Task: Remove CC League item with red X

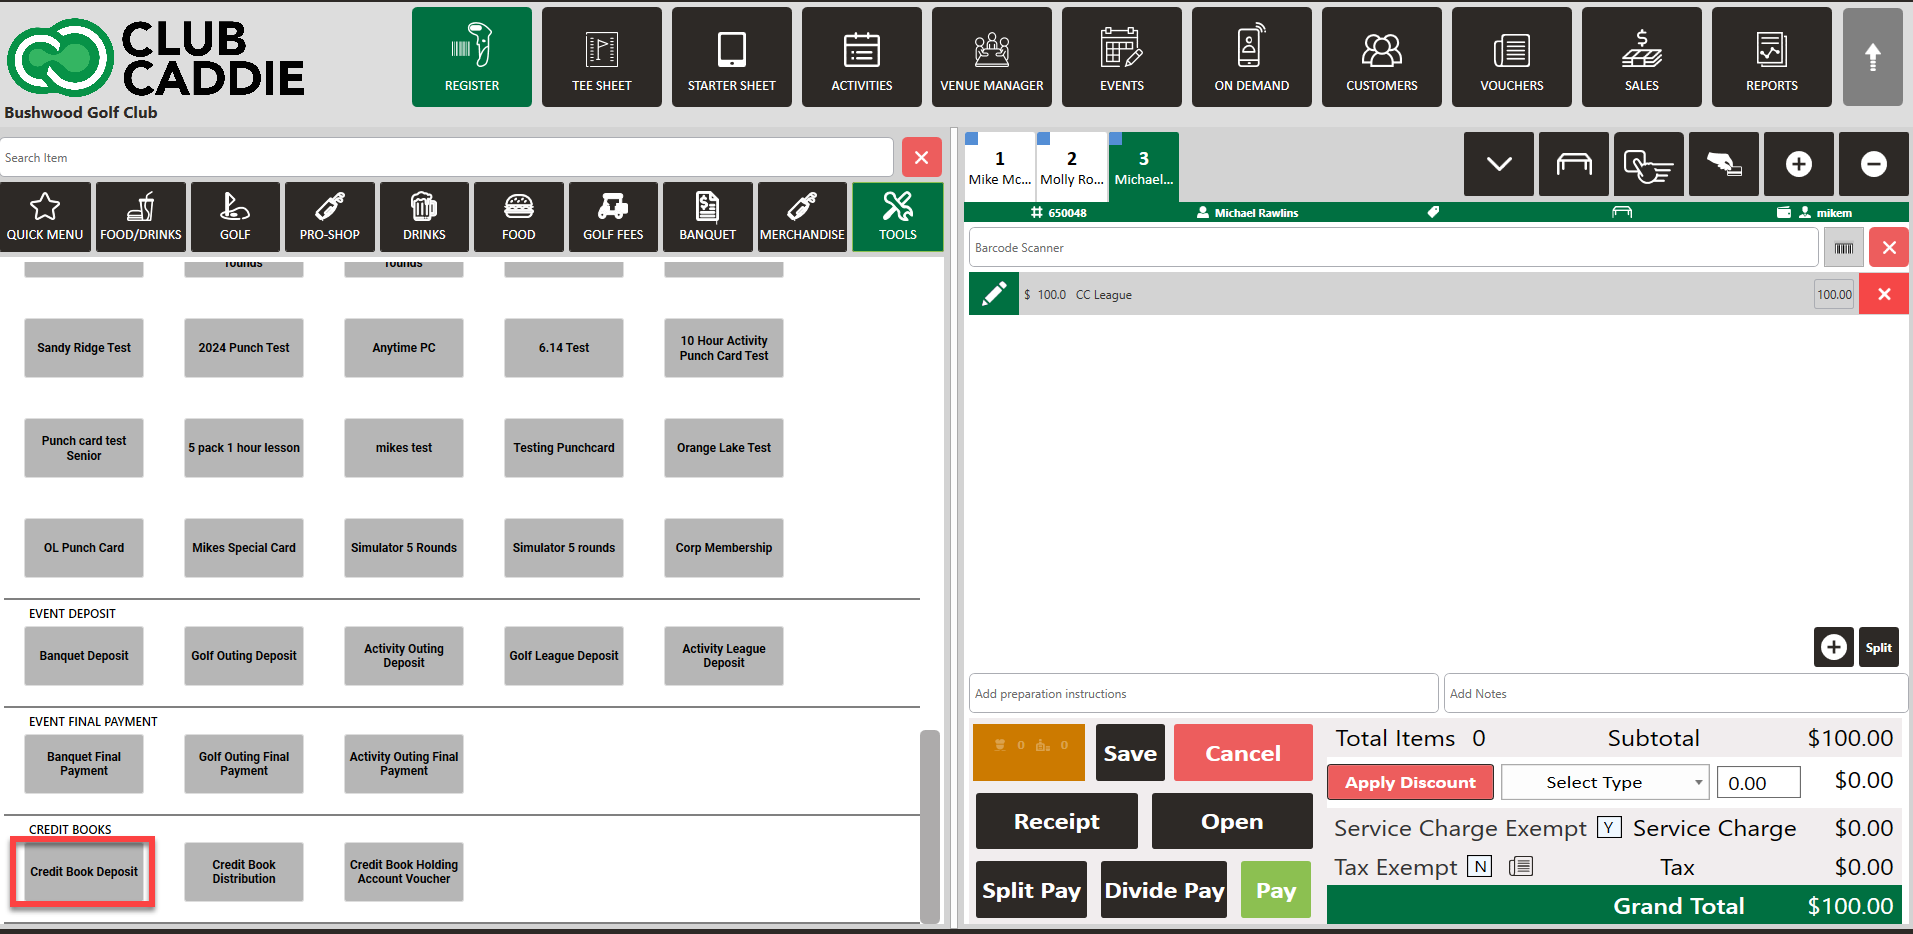Action: click(1883, 294)
